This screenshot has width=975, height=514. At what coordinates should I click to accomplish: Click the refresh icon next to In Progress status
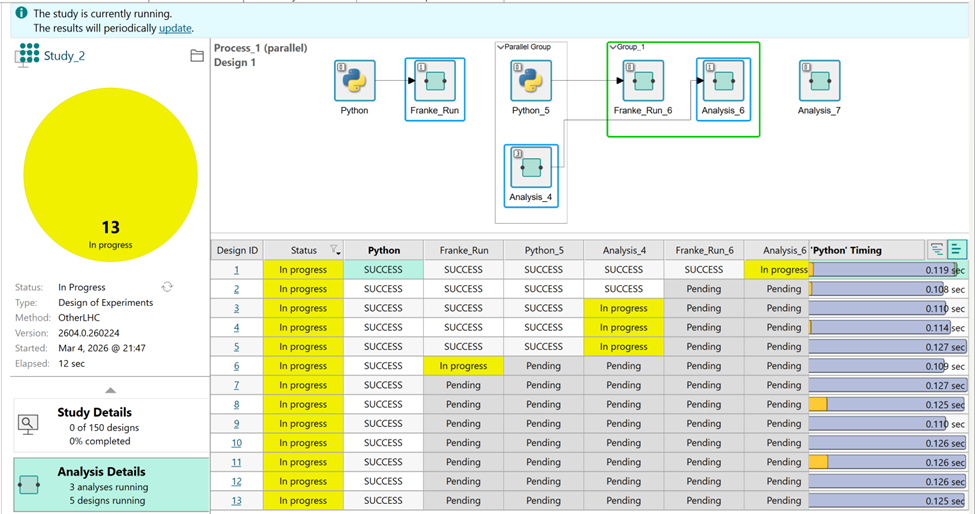pyautogui.click(x=167, y=287)
